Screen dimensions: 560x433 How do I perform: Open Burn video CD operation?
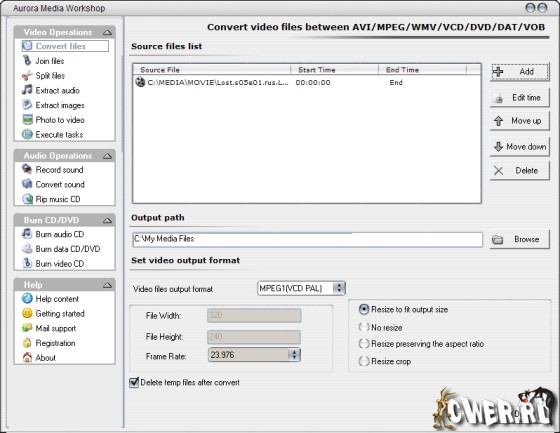click(60, 264)
